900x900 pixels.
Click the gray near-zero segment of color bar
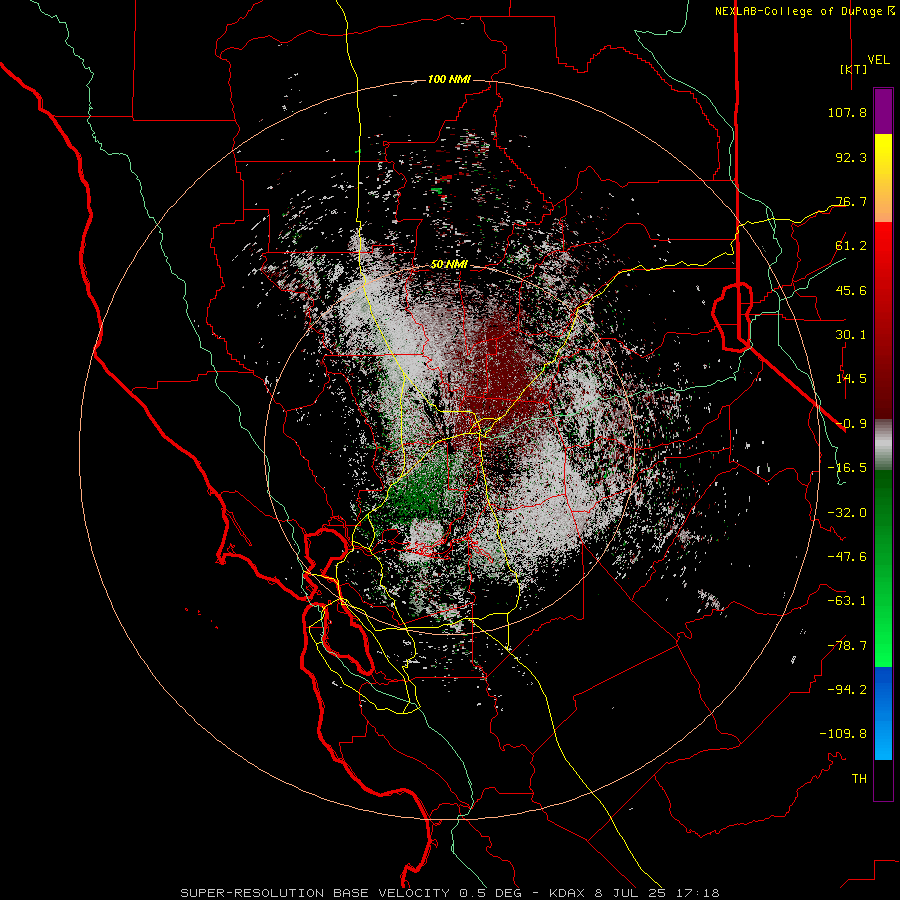[883, 445]
